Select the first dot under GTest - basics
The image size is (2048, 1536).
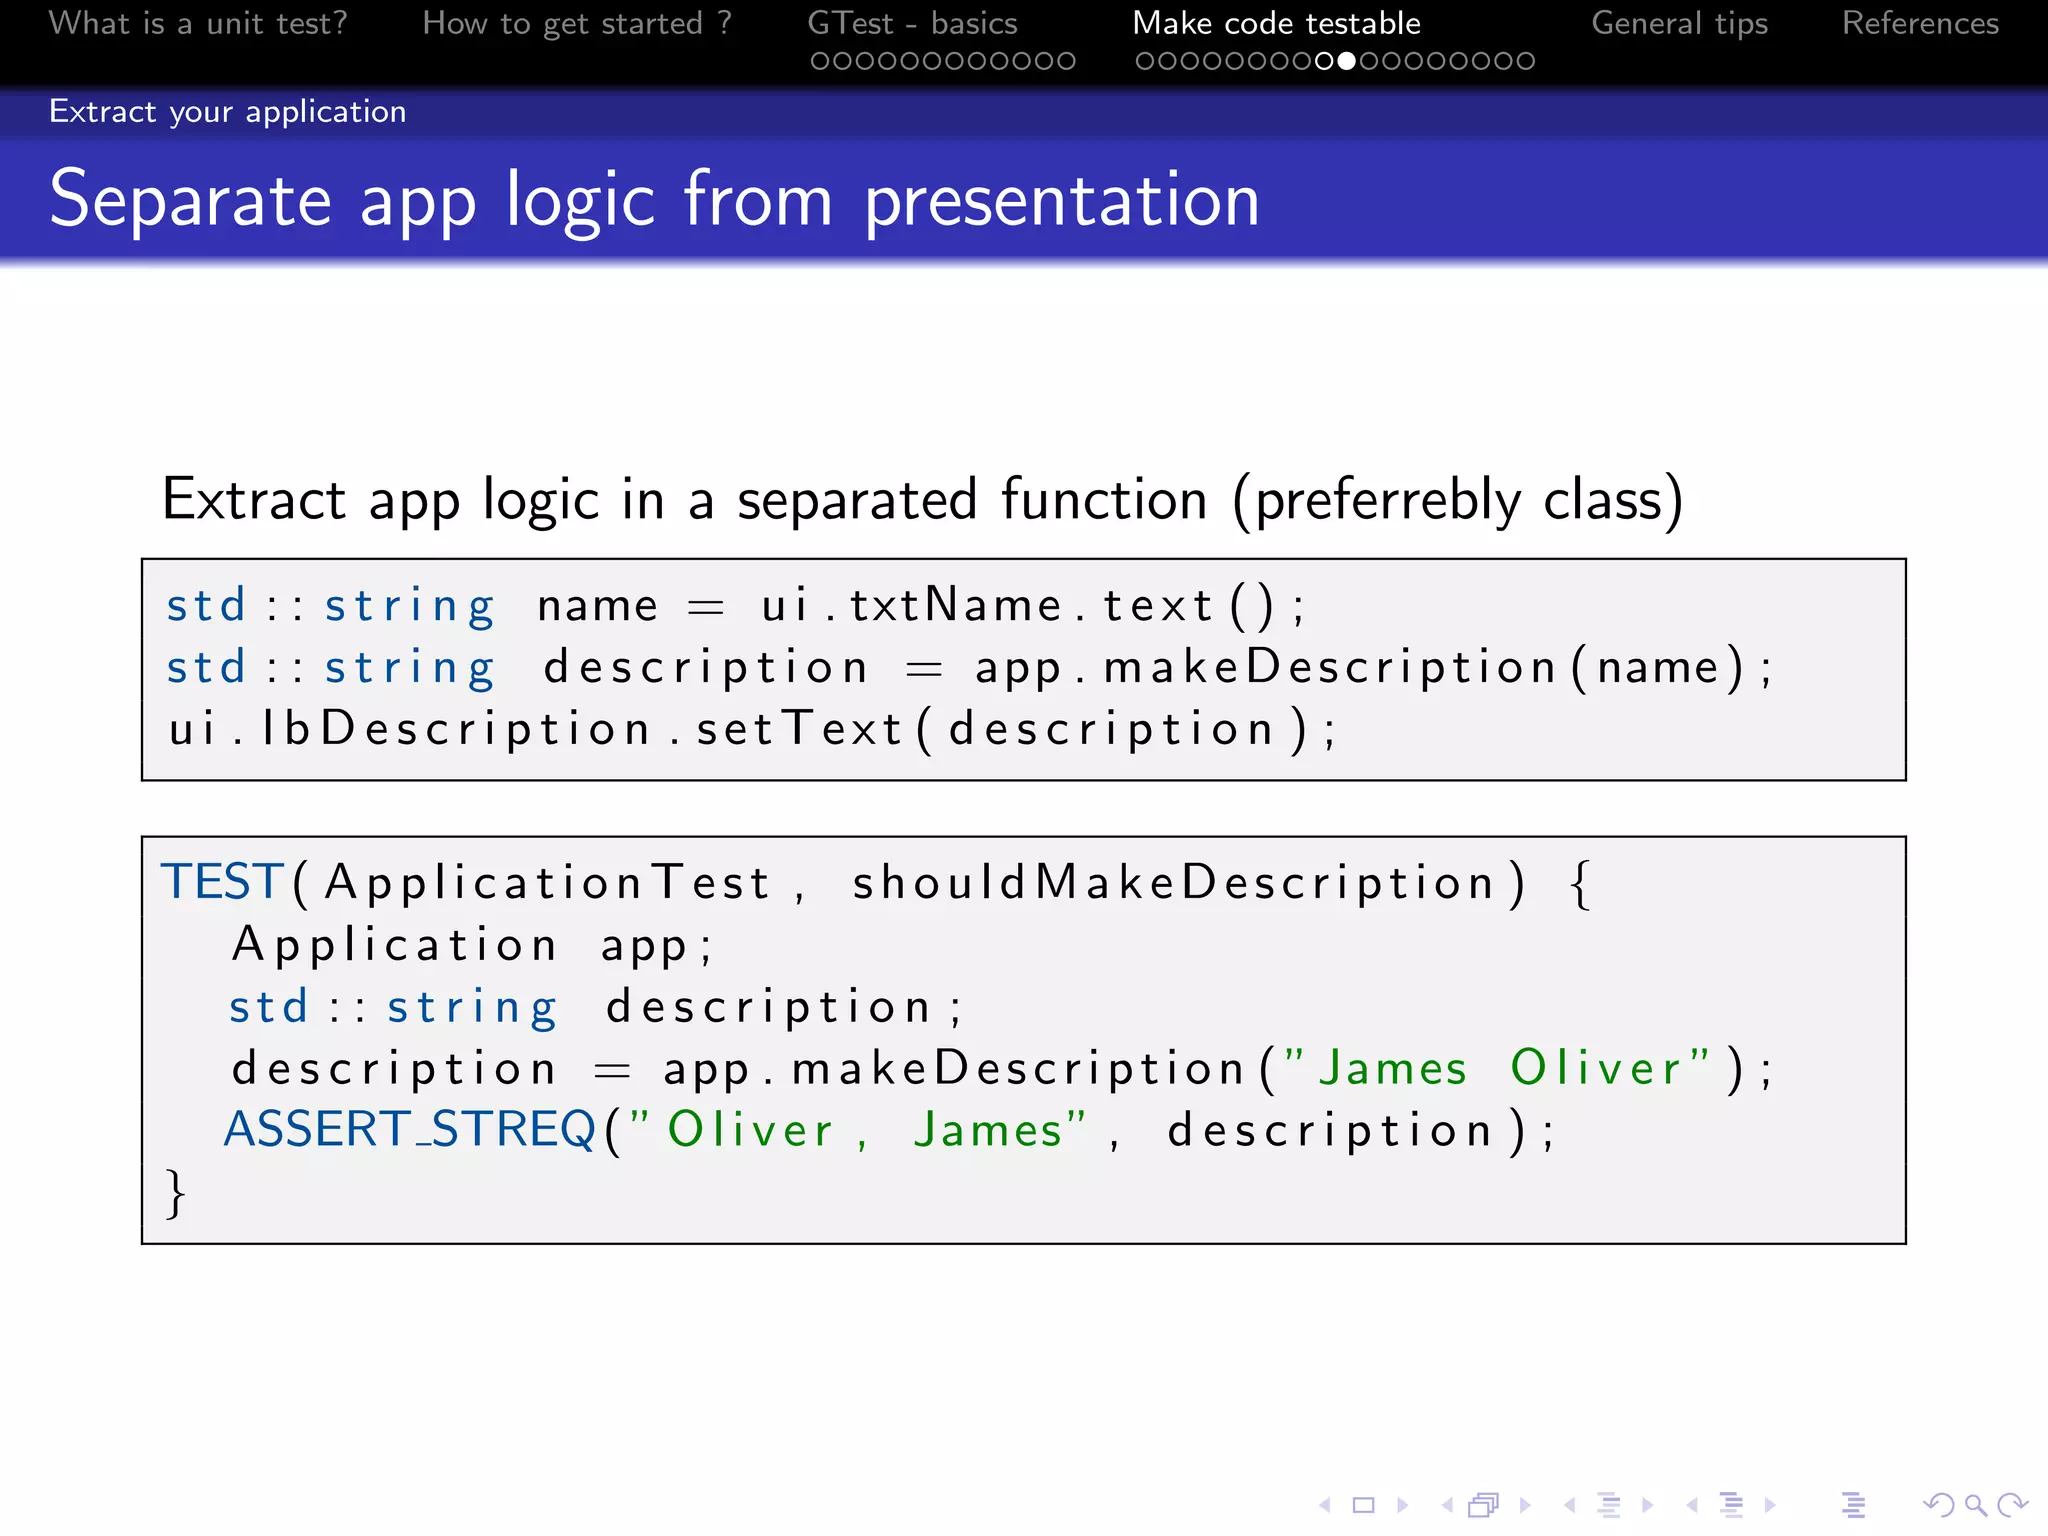click(820, 61)
